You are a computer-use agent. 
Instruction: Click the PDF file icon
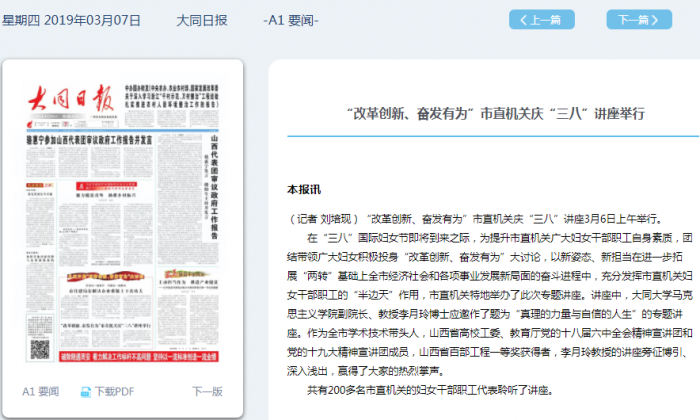point(87,391)
